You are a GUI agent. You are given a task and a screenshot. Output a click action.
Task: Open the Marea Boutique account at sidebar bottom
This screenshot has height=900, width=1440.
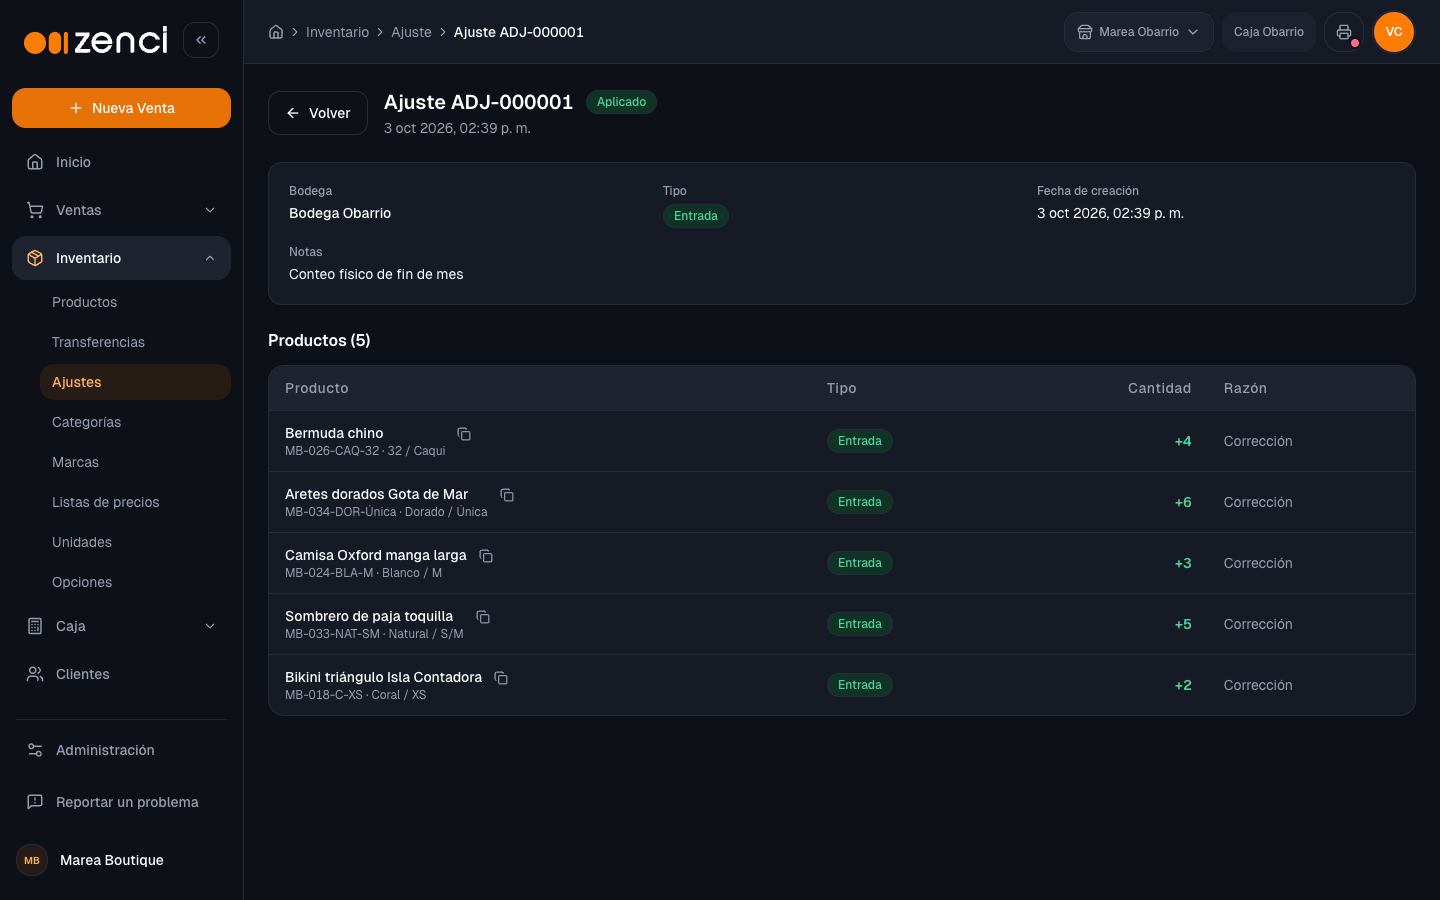121,860
